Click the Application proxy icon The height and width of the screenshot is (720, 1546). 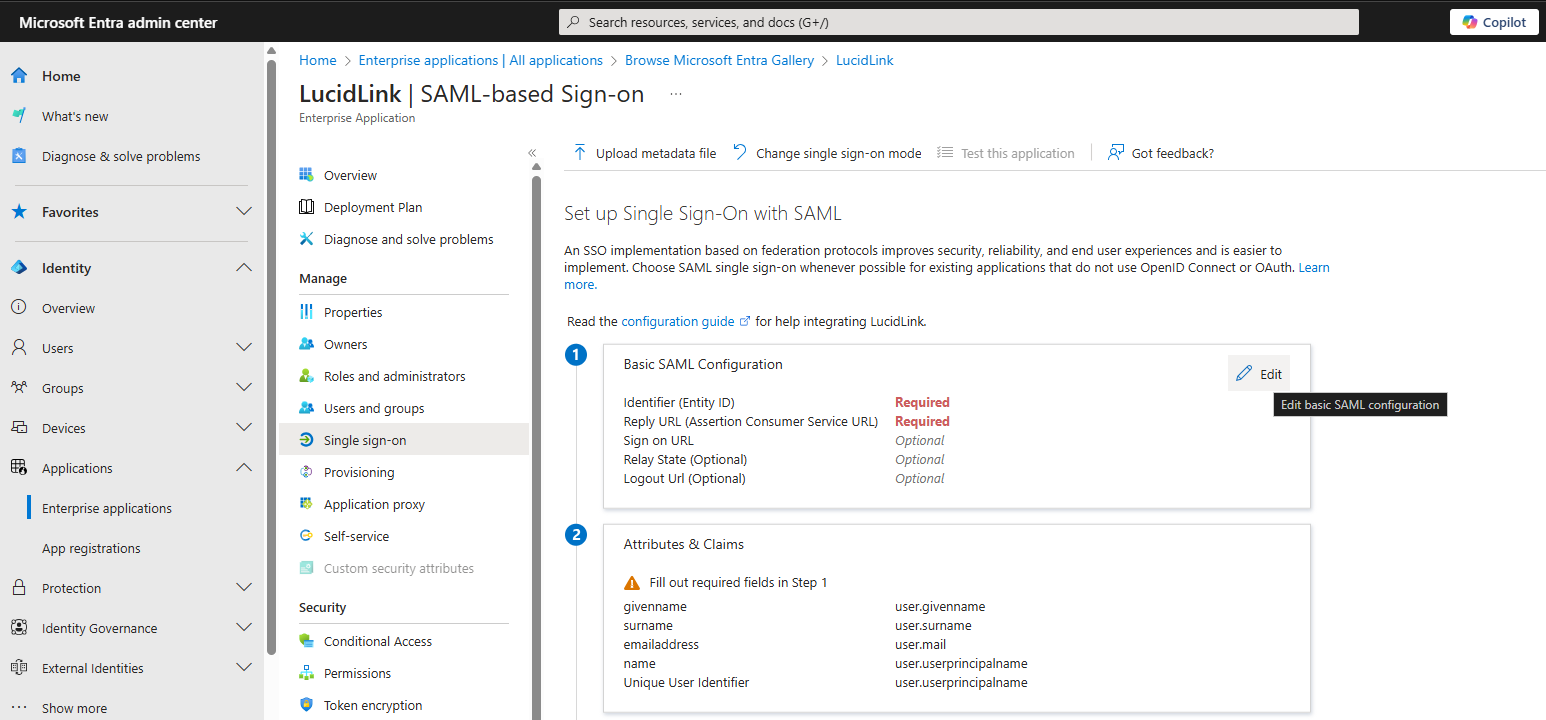[307, 504]
